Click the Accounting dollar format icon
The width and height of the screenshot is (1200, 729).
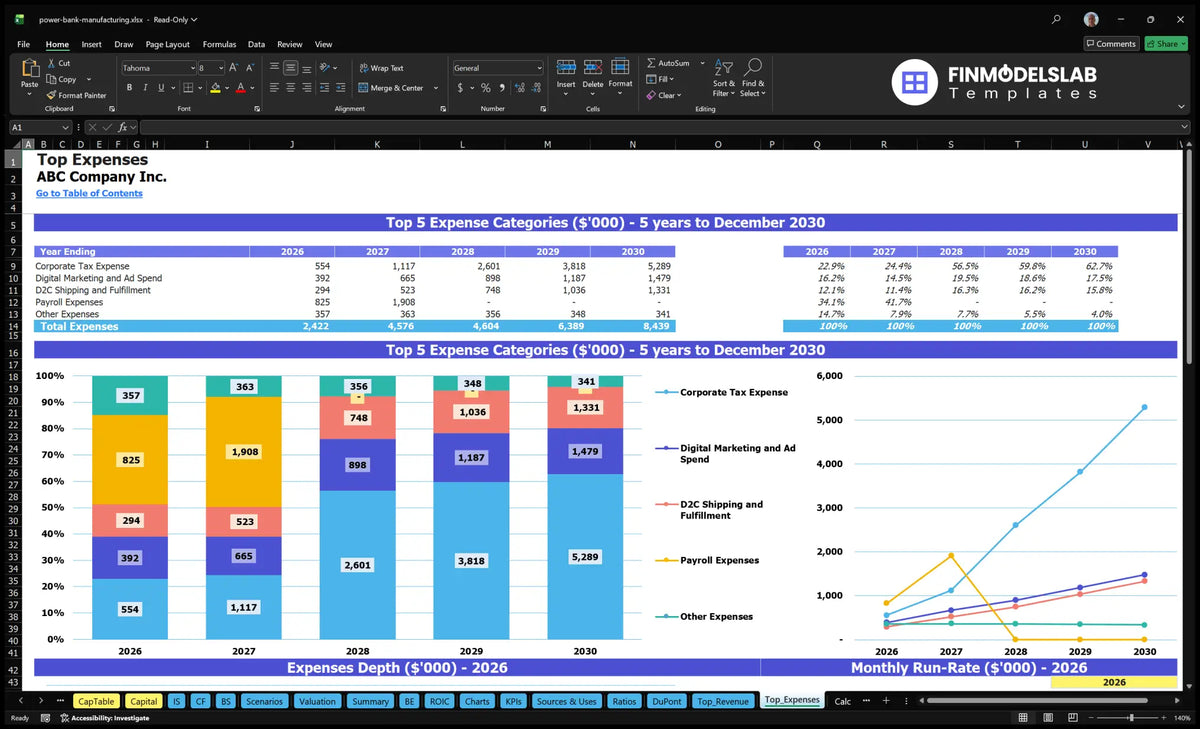(x=460, y=88)
